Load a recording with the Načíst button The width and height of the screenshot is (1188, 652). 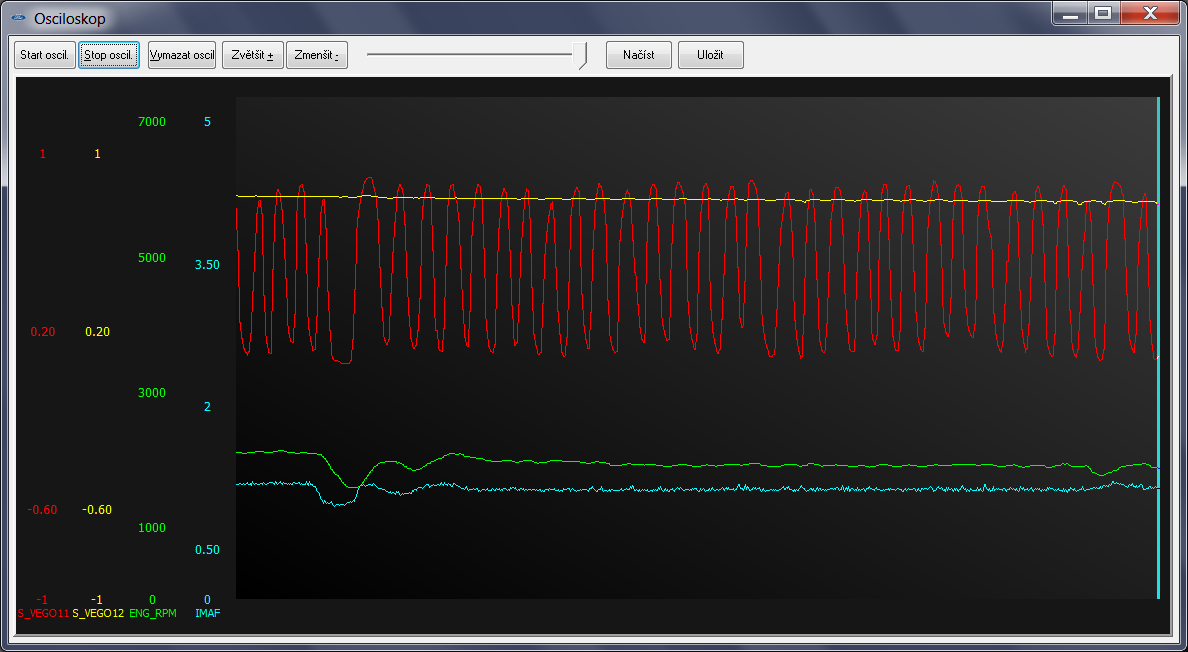tap(639, 55)
